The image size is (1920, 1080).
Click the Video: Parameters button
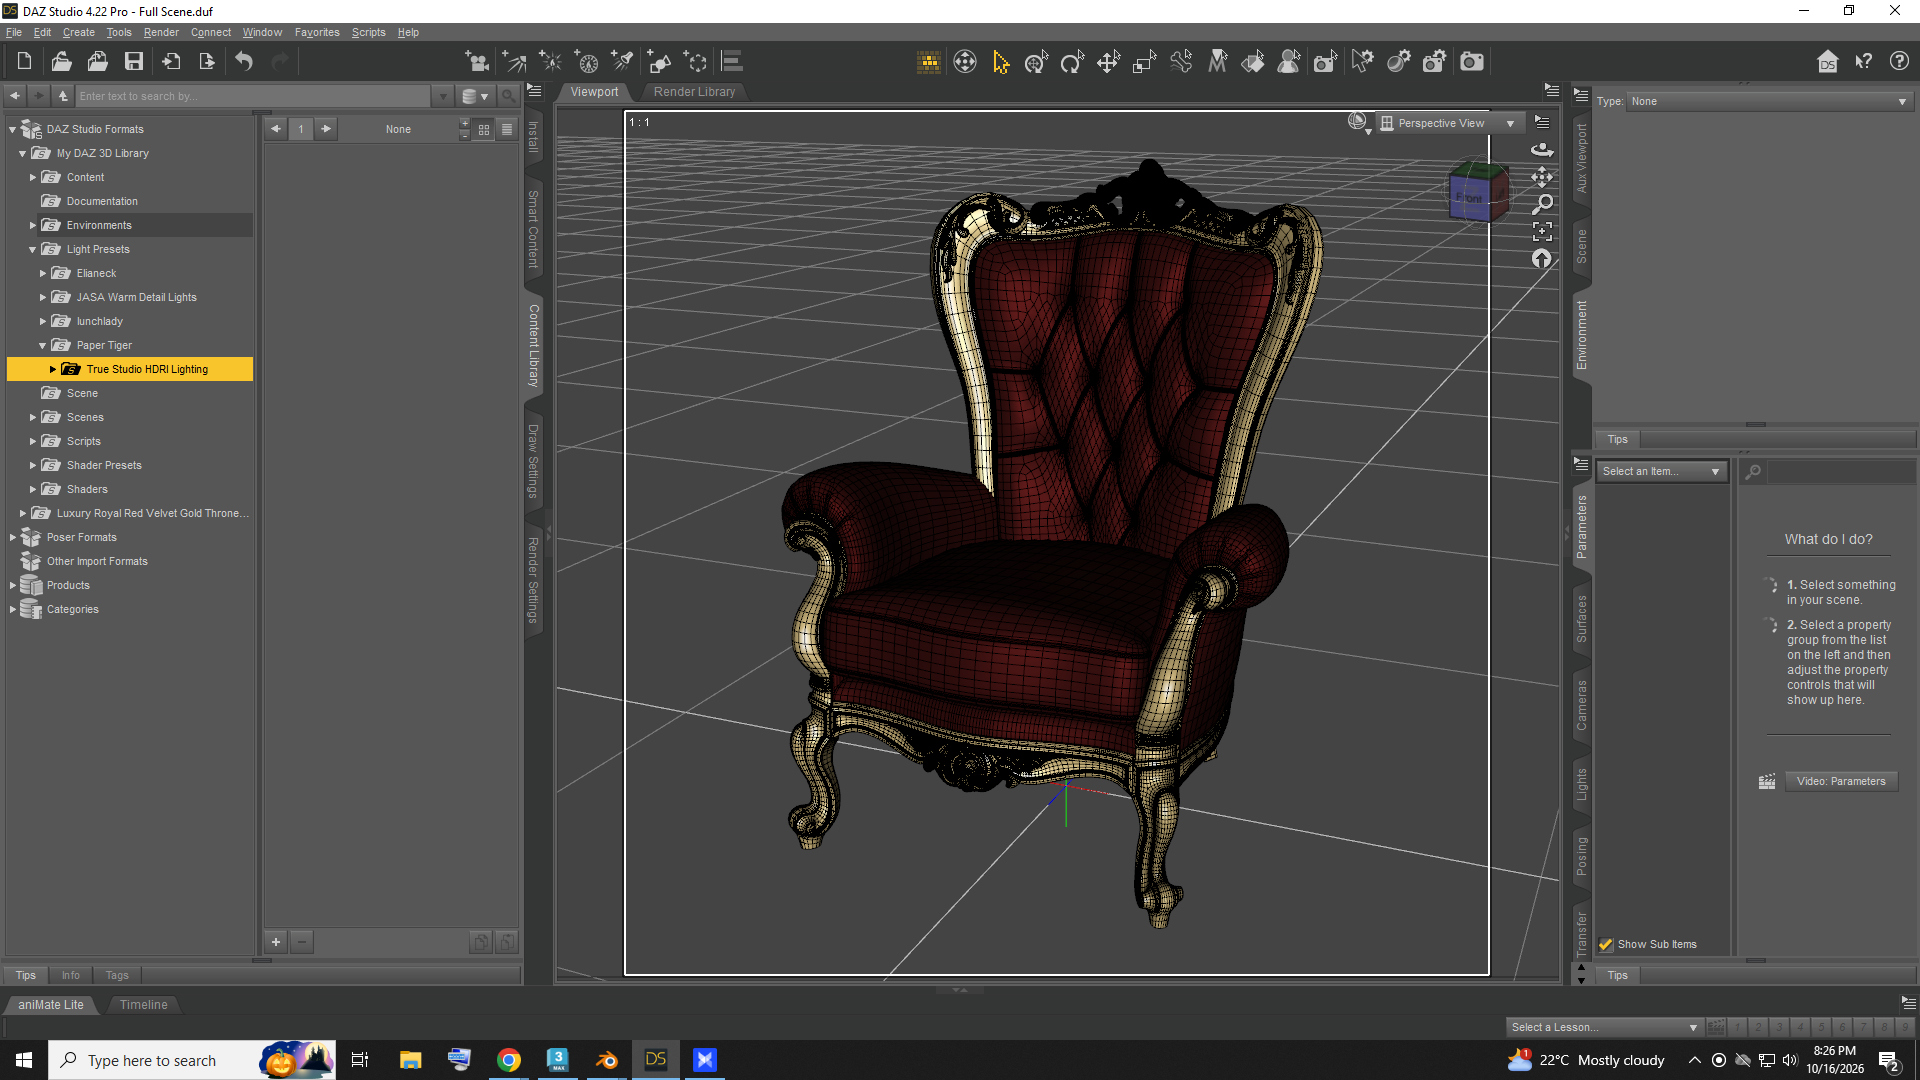pyautogui.click(x=1841, y=782)
